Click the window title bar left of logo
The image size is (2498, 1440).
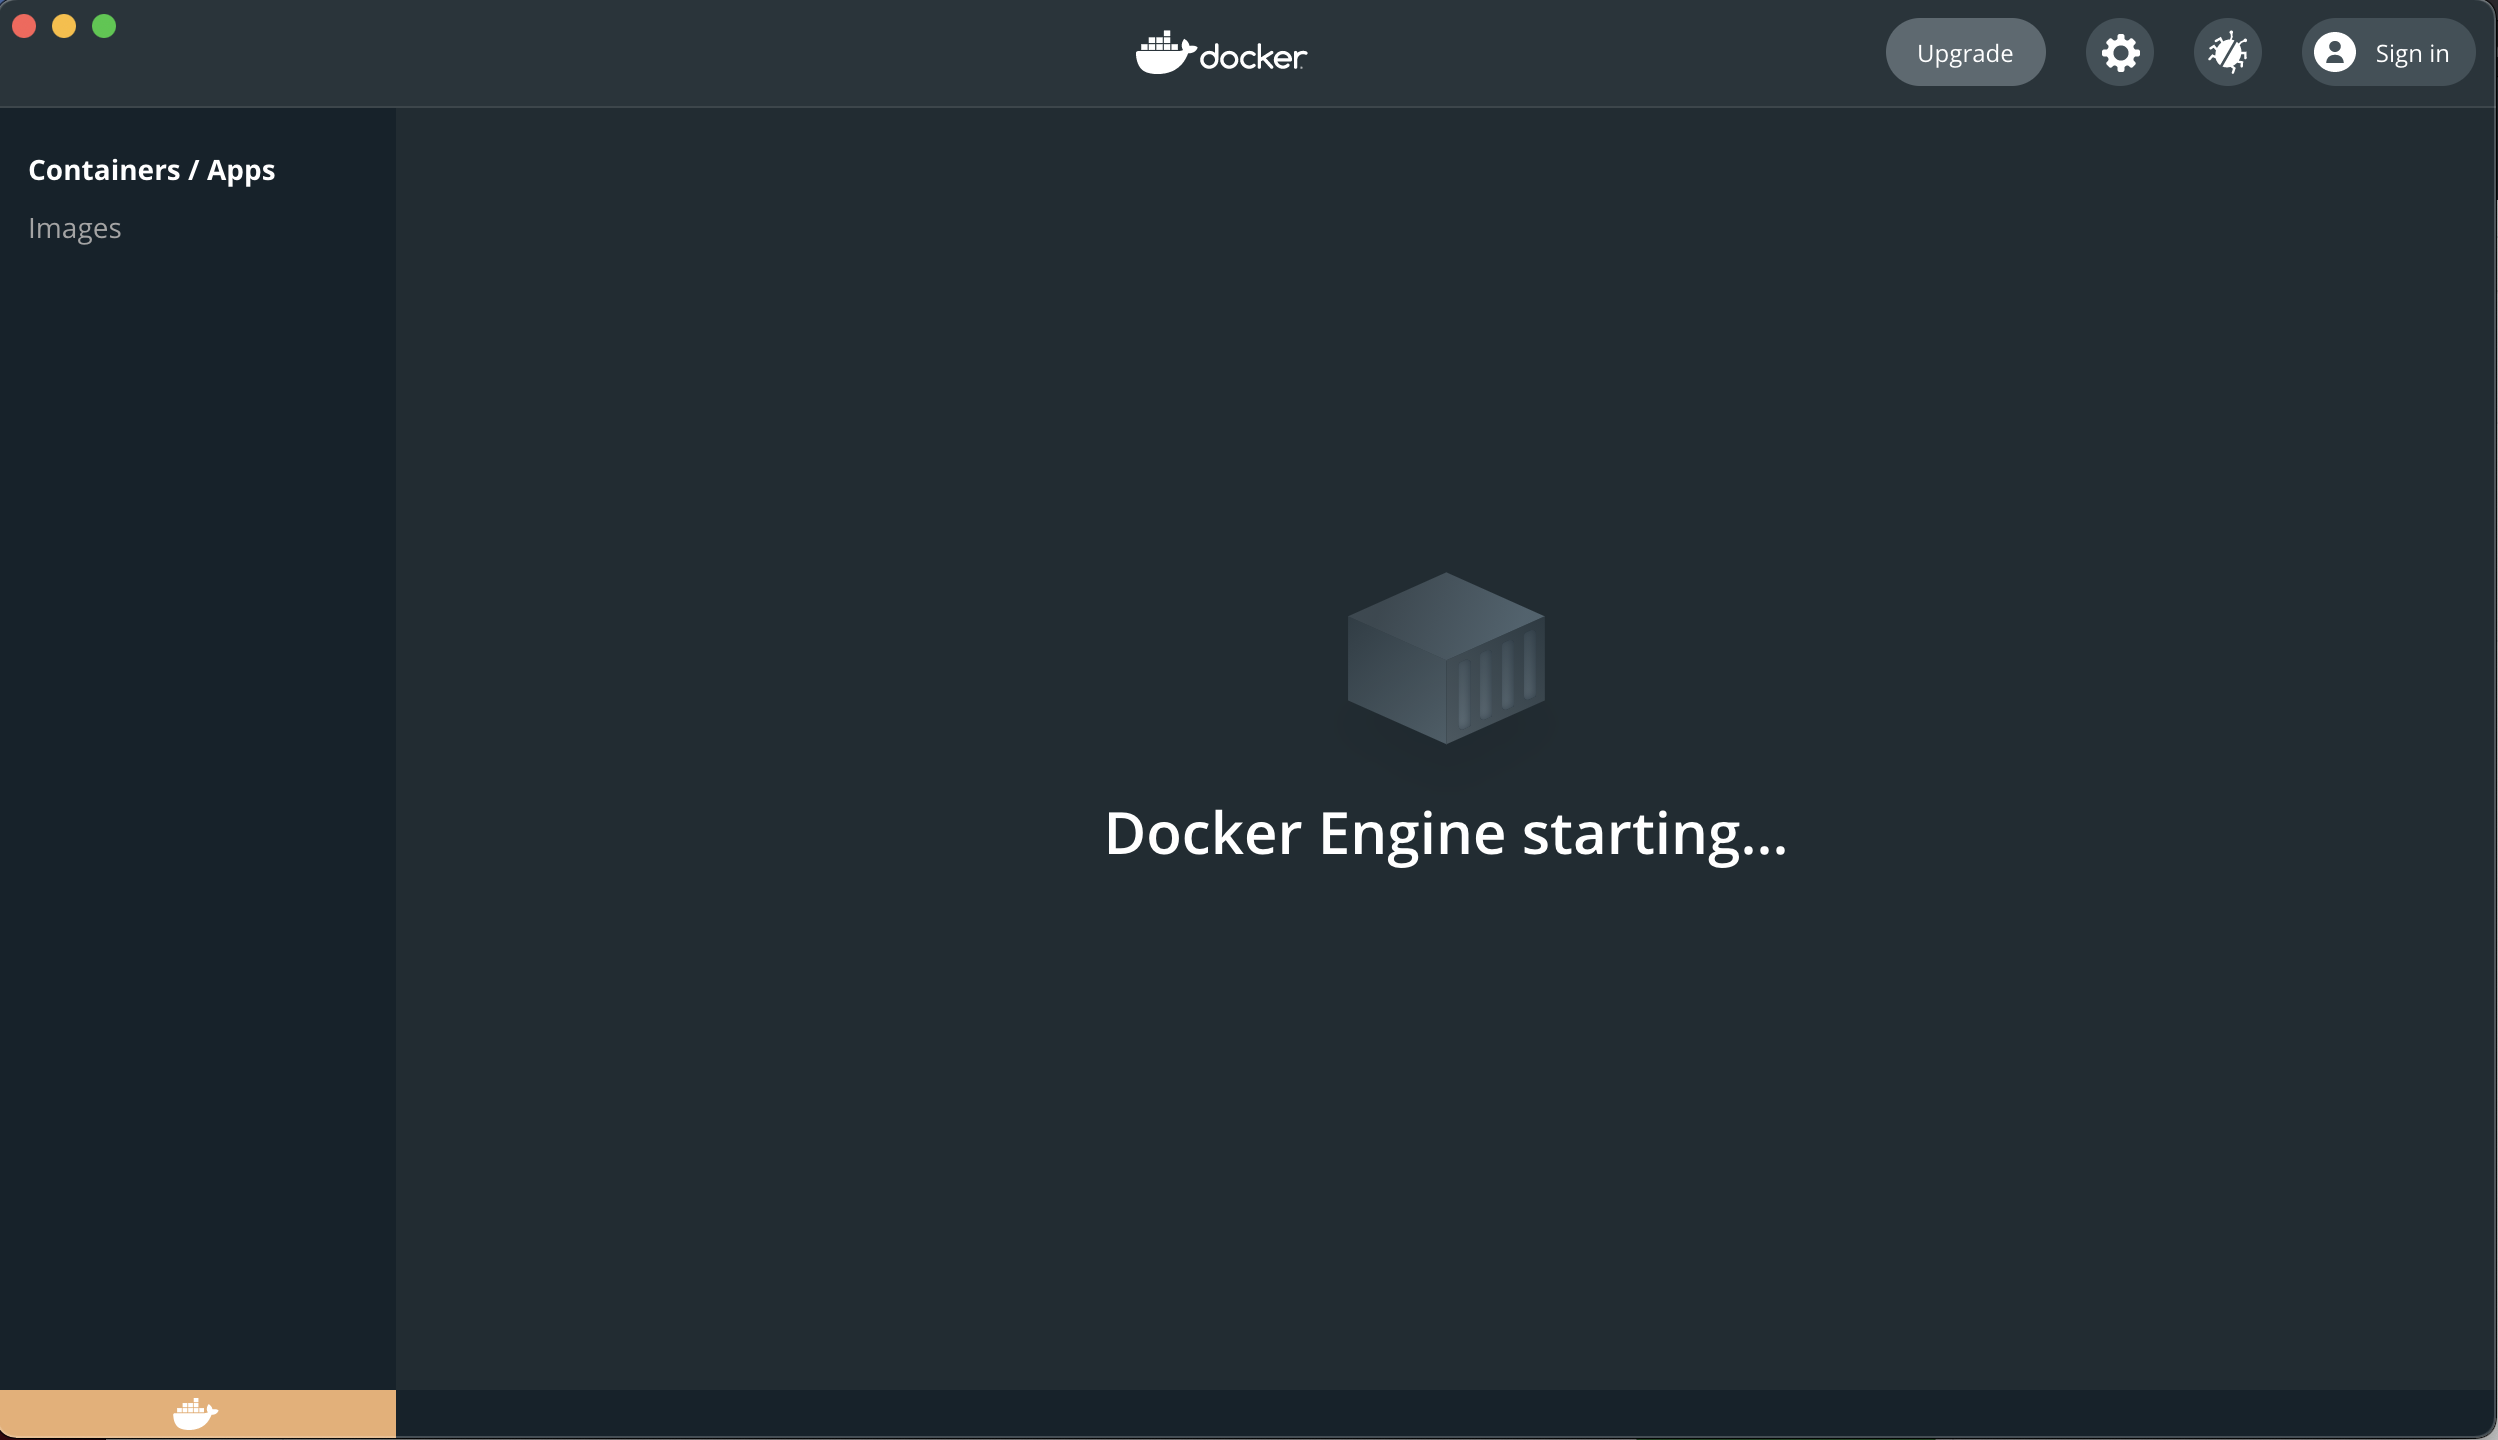coord(600,53)
